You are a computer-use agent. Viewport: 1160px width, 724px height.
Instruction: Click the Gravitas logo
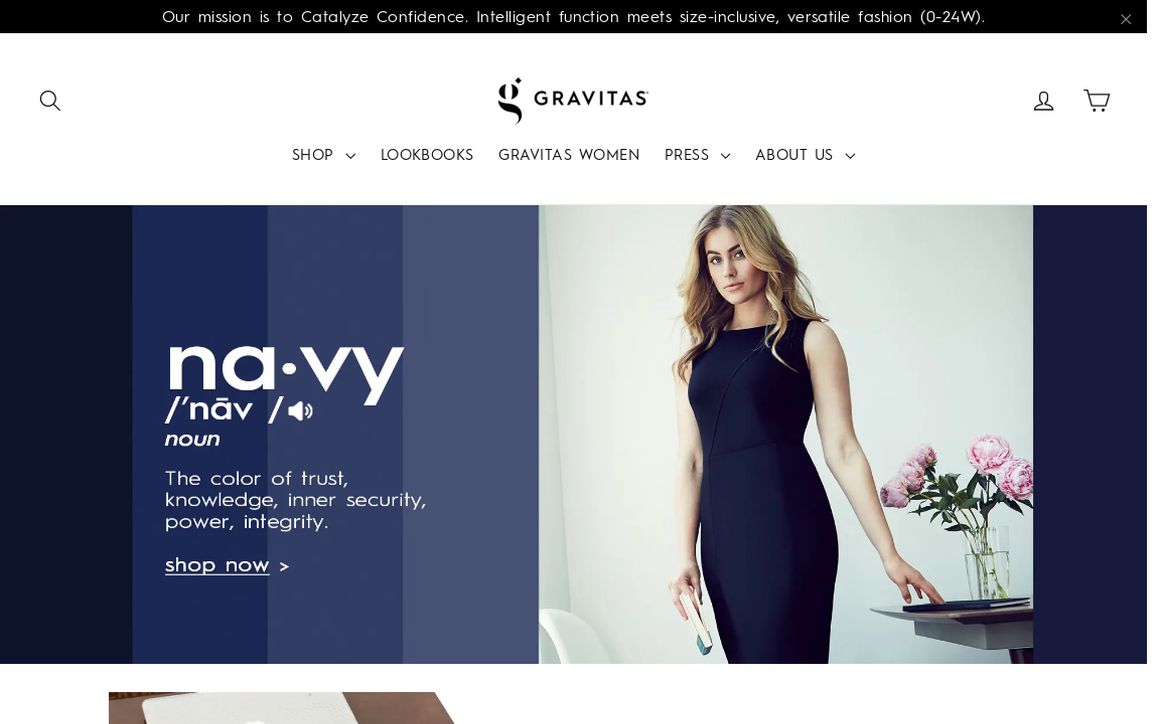573,101
